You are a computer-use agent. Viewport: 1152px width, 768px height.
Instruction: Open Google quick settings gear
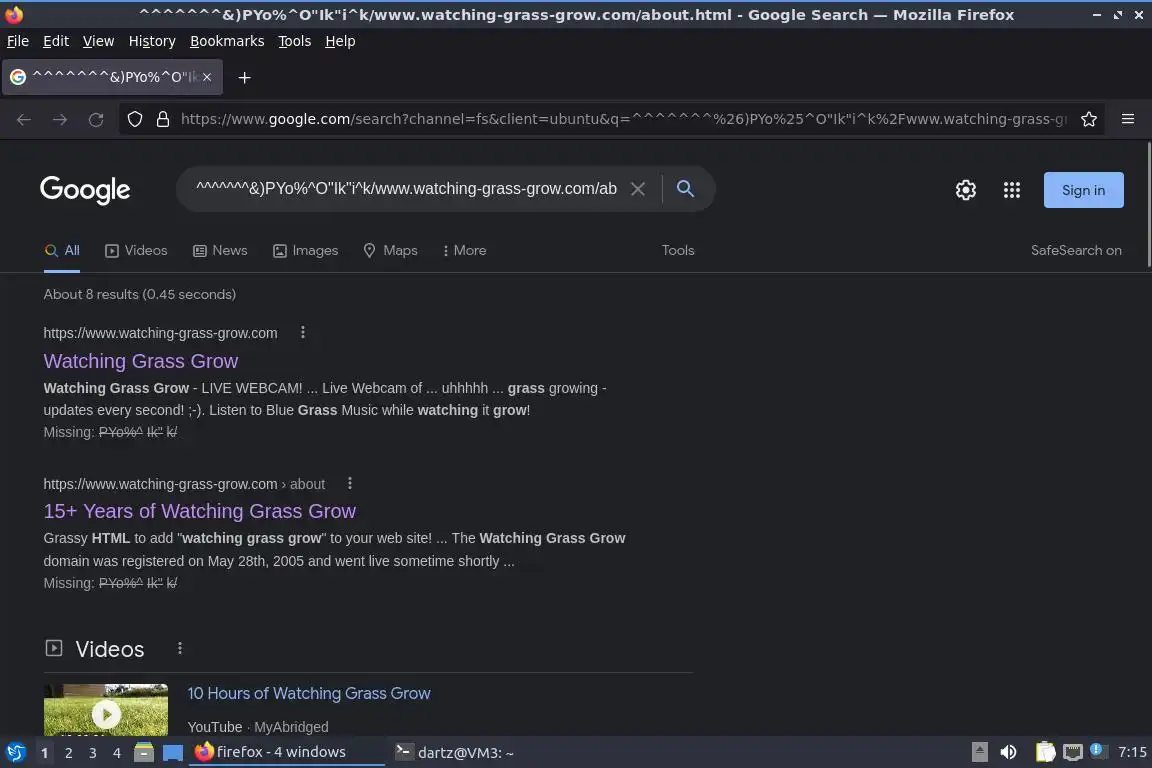click(x=965, y=190)
